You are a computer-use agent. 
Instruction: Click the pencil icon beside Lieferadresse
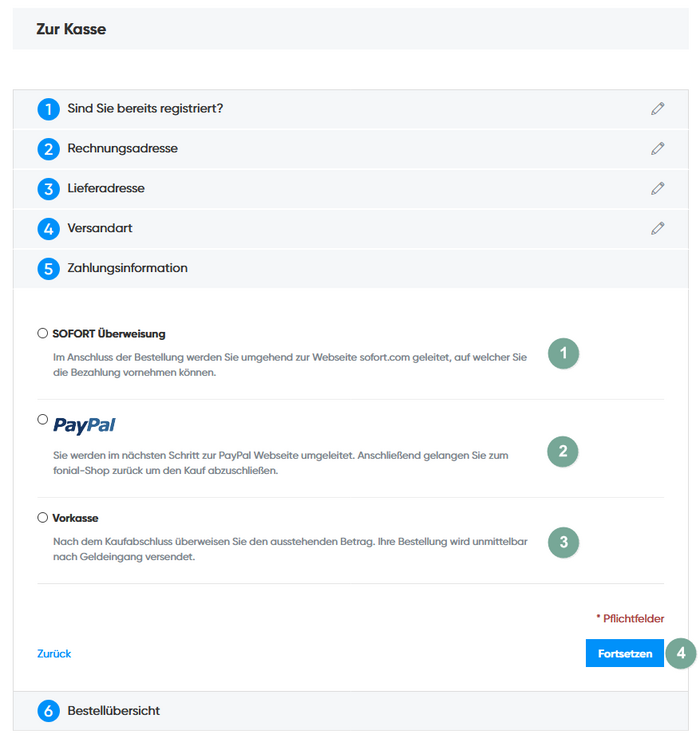click(x=657, y=188)
